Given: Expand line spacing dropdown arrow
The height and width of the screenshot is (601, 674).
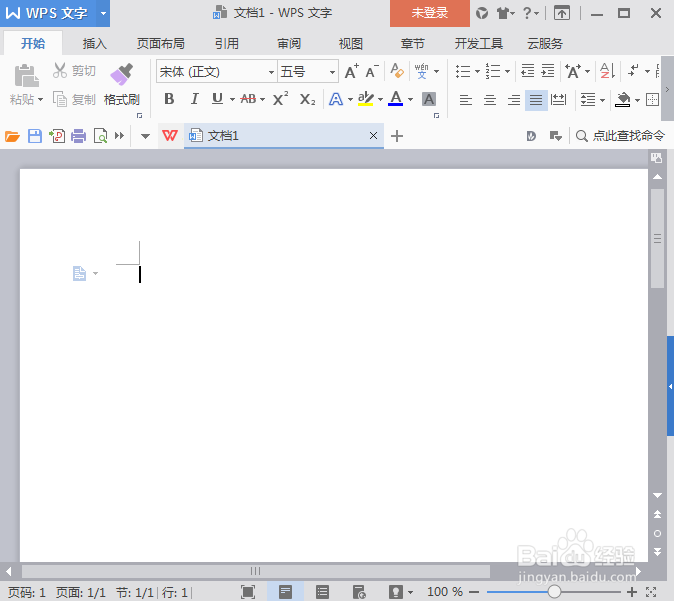Looking at the screenshot, I should (602, 100).
